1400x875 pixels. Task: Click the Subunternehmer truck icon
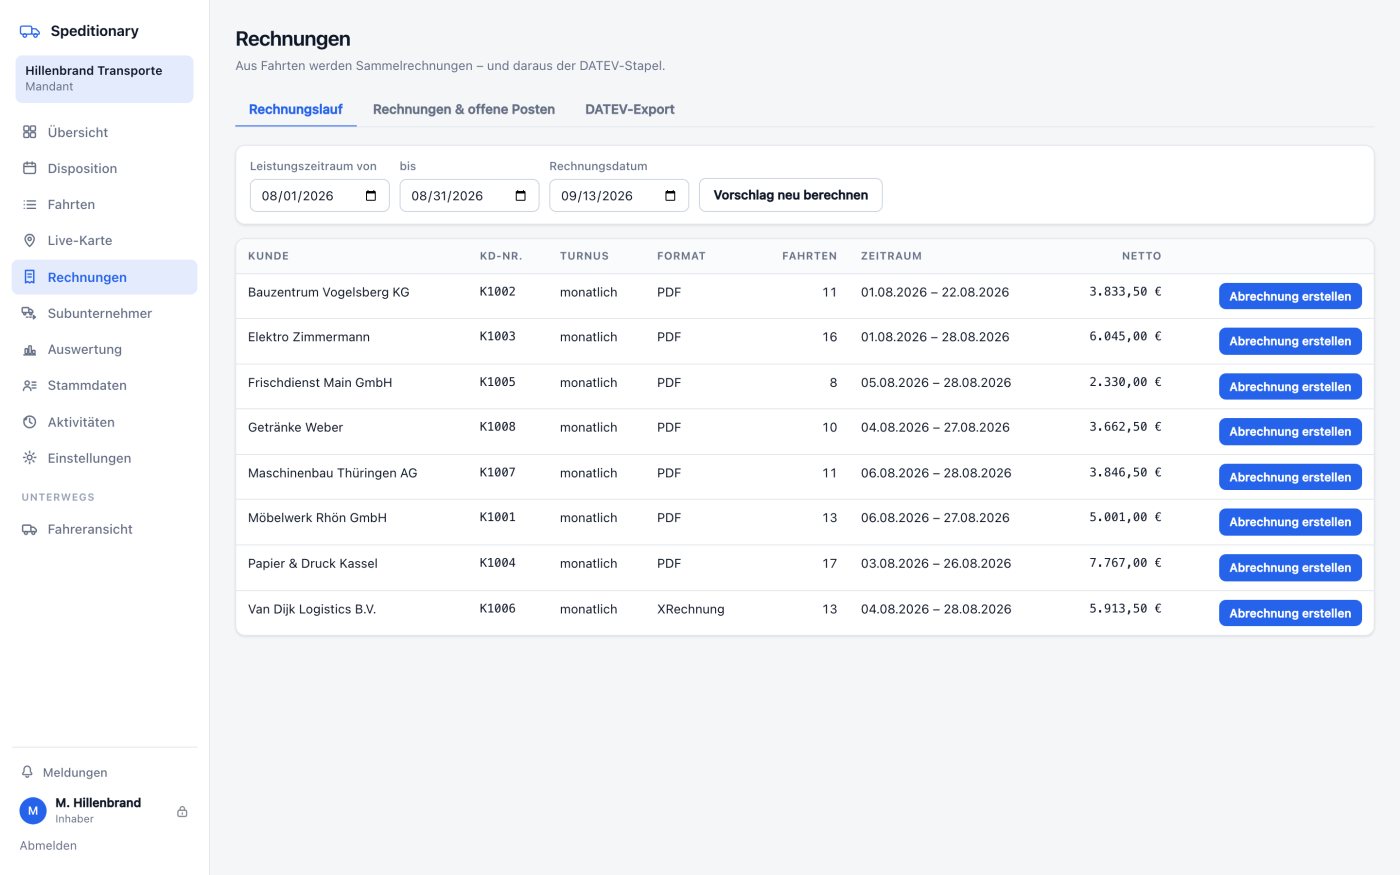pyautogui.click(x=30, y=313)
